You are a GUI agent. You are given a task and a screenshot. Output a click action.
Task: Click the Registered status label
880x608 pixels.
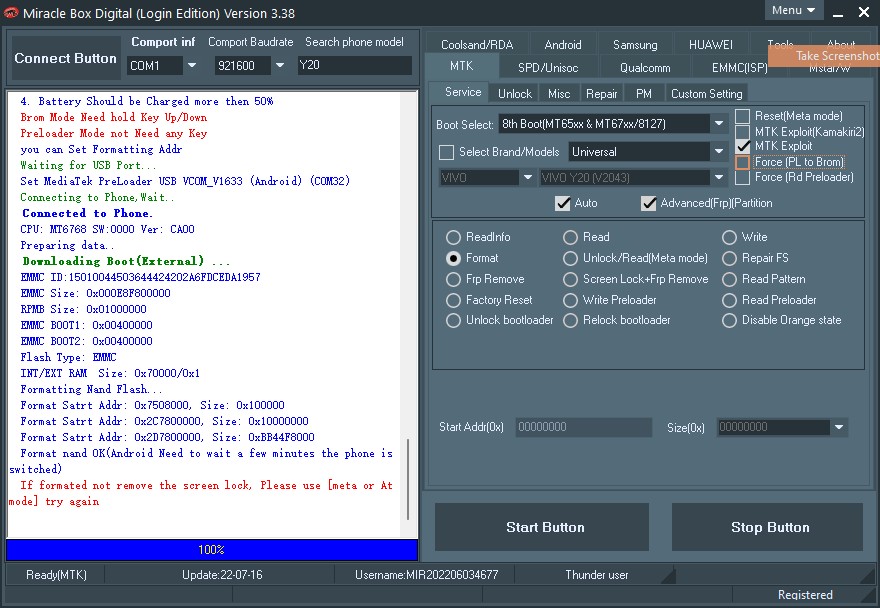tap(805, 595)
